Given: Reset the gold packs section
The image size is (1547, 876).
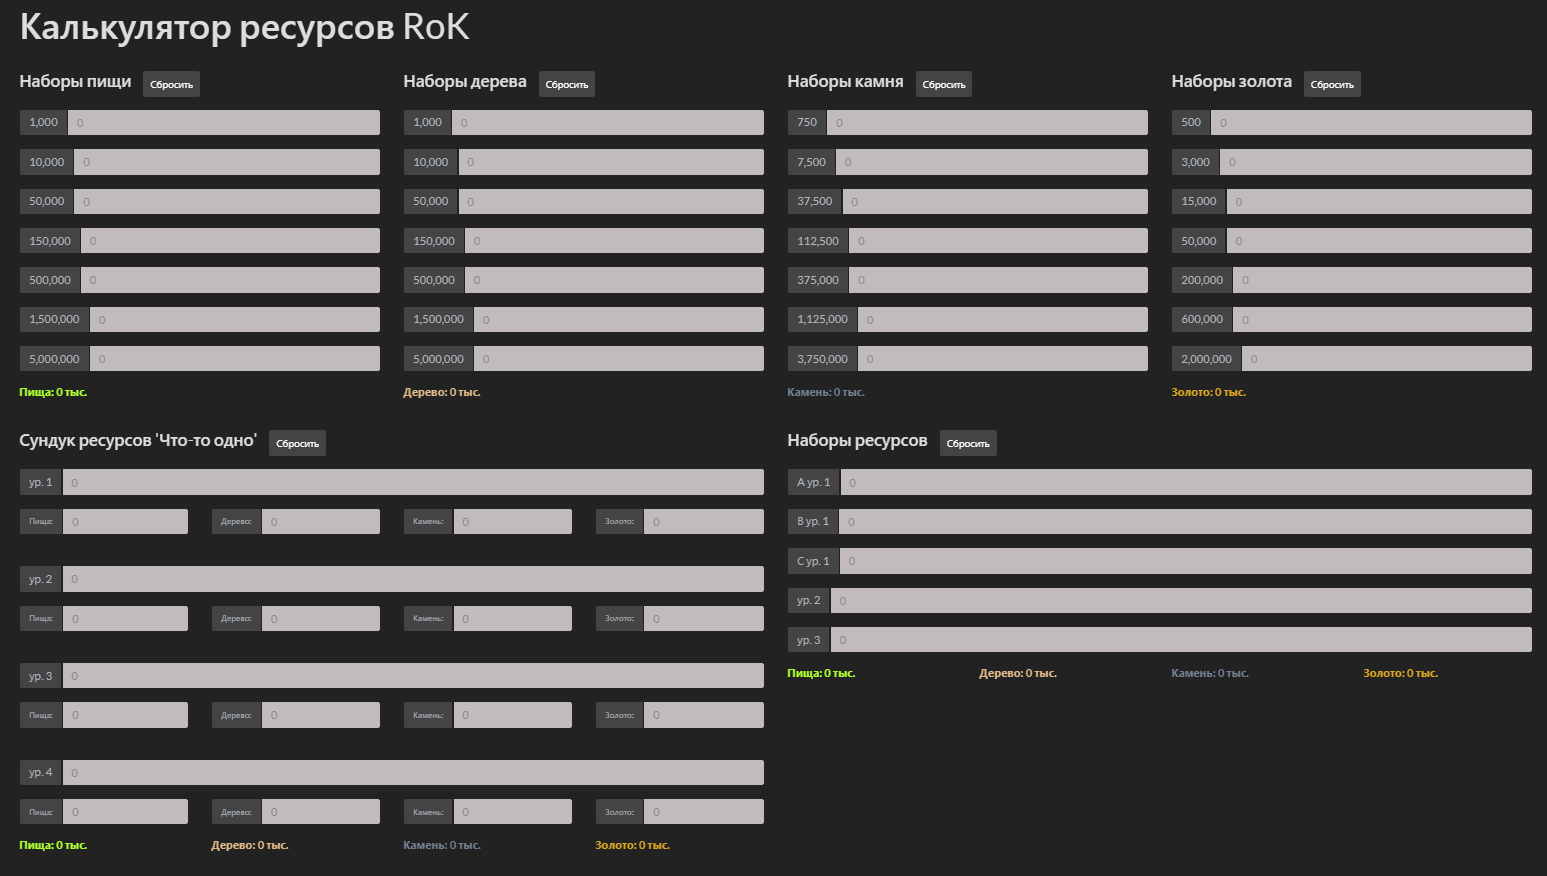Looking at the screenshot, I should click(1332, 84).
